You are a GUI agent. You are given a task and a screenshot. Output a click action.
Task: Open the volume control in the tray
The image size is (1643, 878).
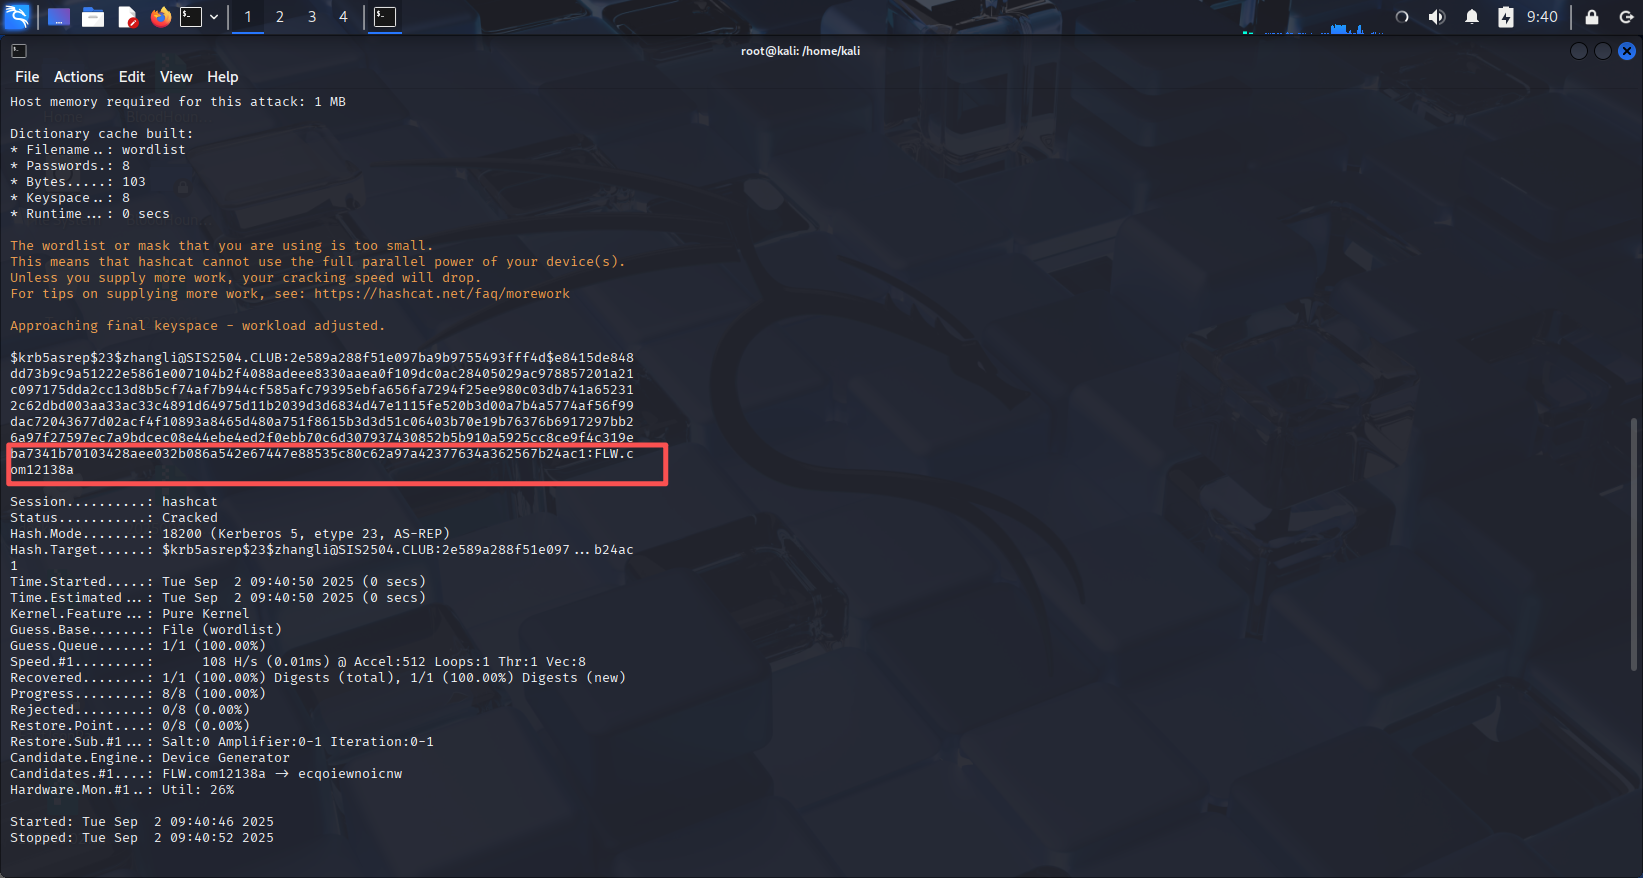point(1437,17)
